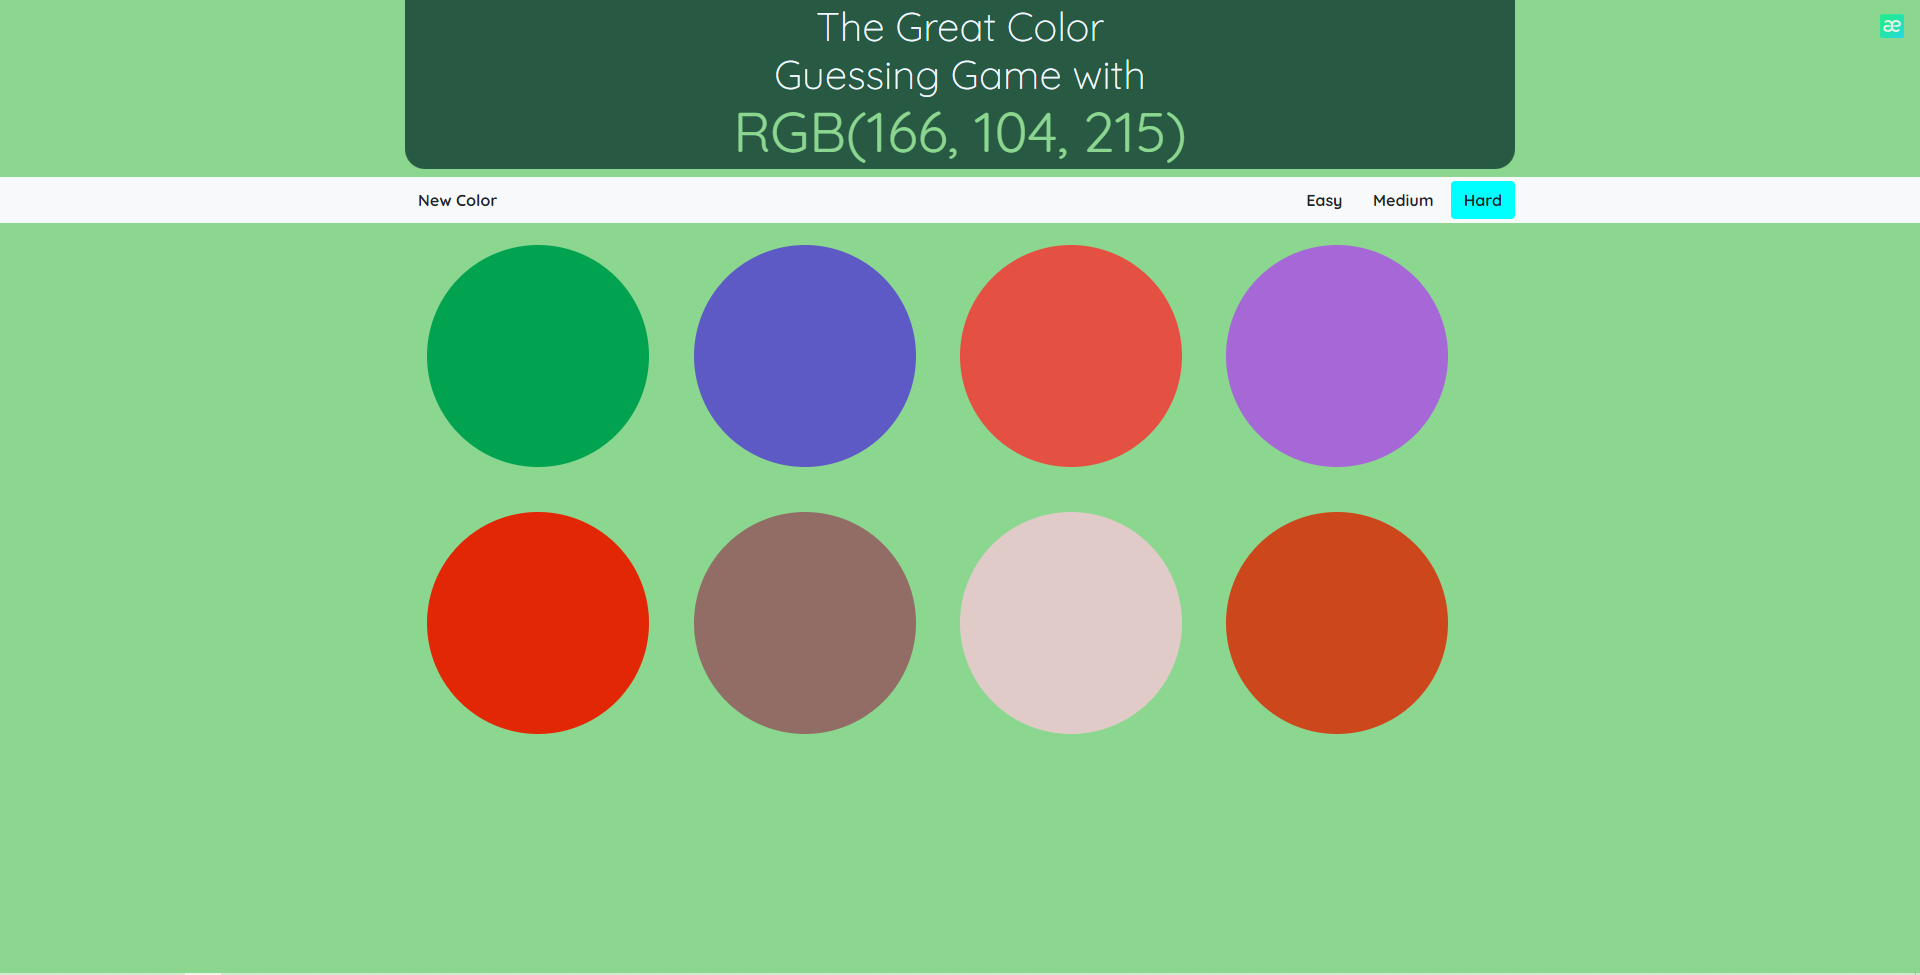Select the coral red circle in top row
This screenshot has height=975, width=1920.
[x=1070, y=356]
